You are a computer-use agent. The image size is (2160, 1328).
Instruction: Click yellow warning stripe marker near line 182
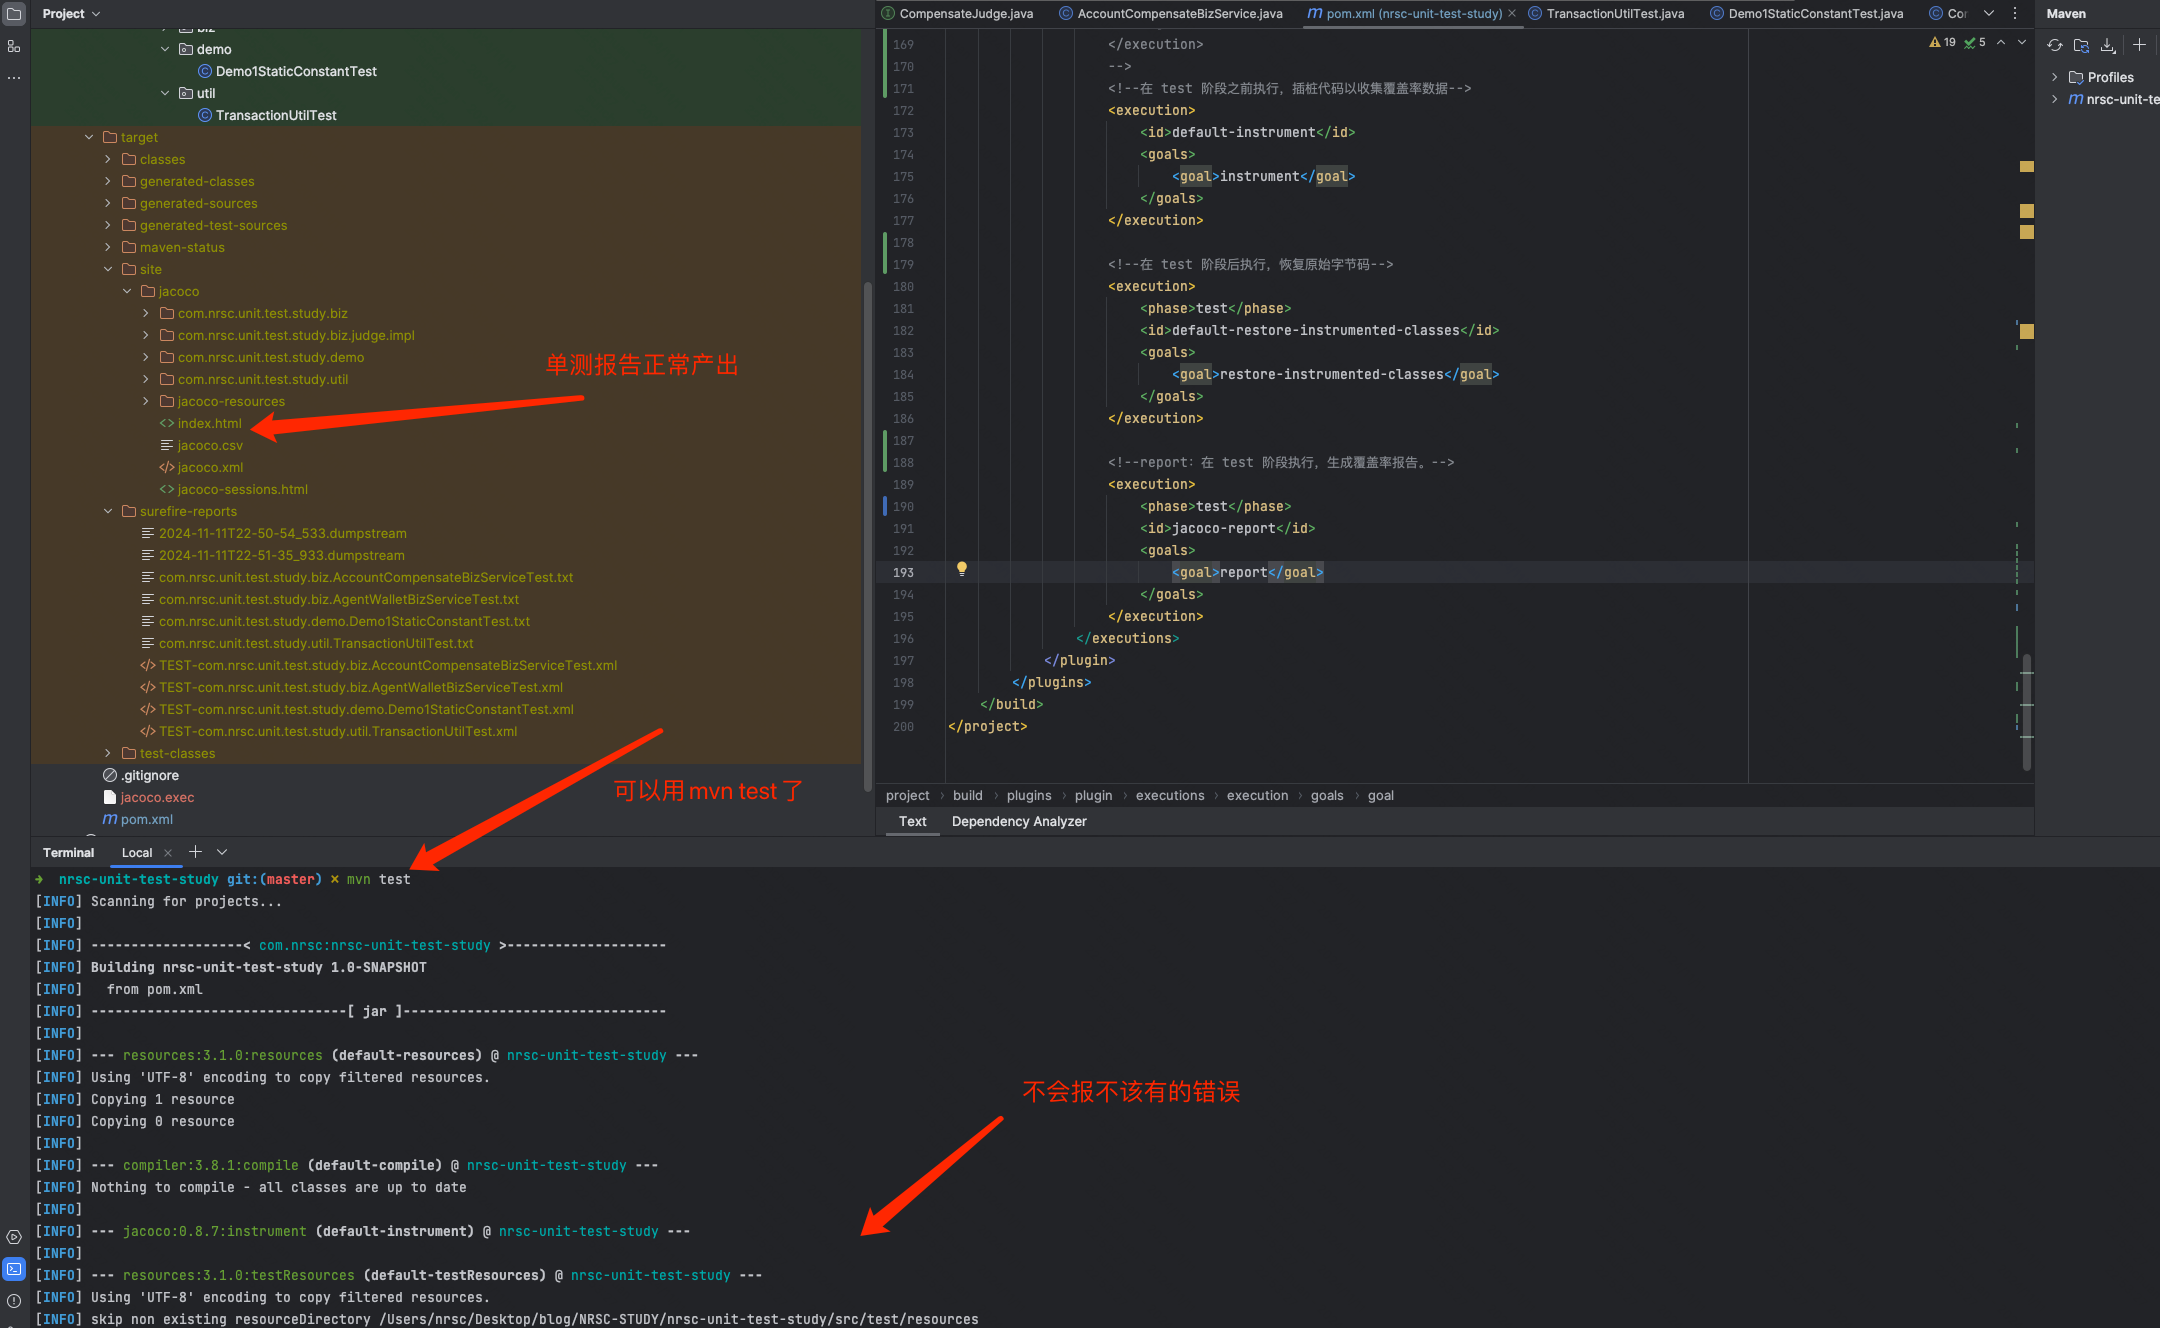coord(2026,331)
